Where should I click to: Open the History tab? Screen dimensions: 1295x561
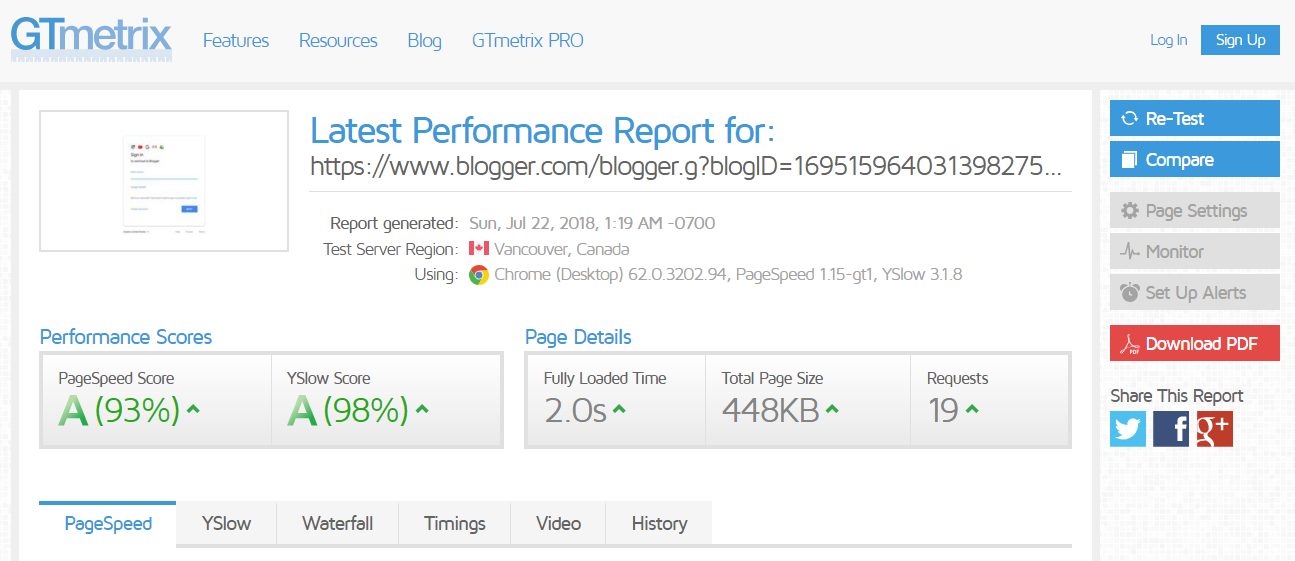(x=659, y=523)
